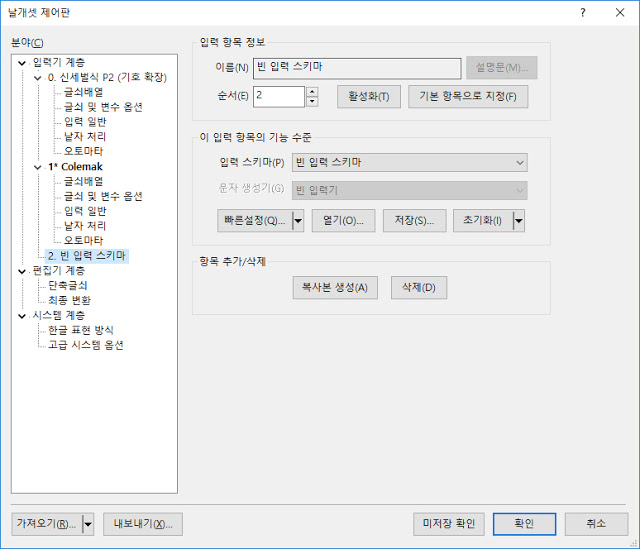The height and width of the screenshot is (549, 640).
Task: Select 글쇠배열 under Colemak
Action: point(84,182)
